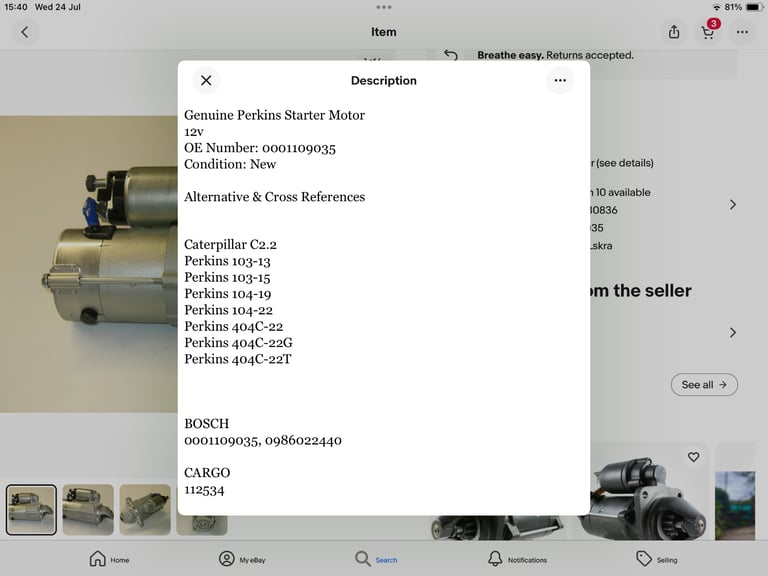
Task: Open the Selling tab
Action: pyautogui.click(x=656, y=559)
